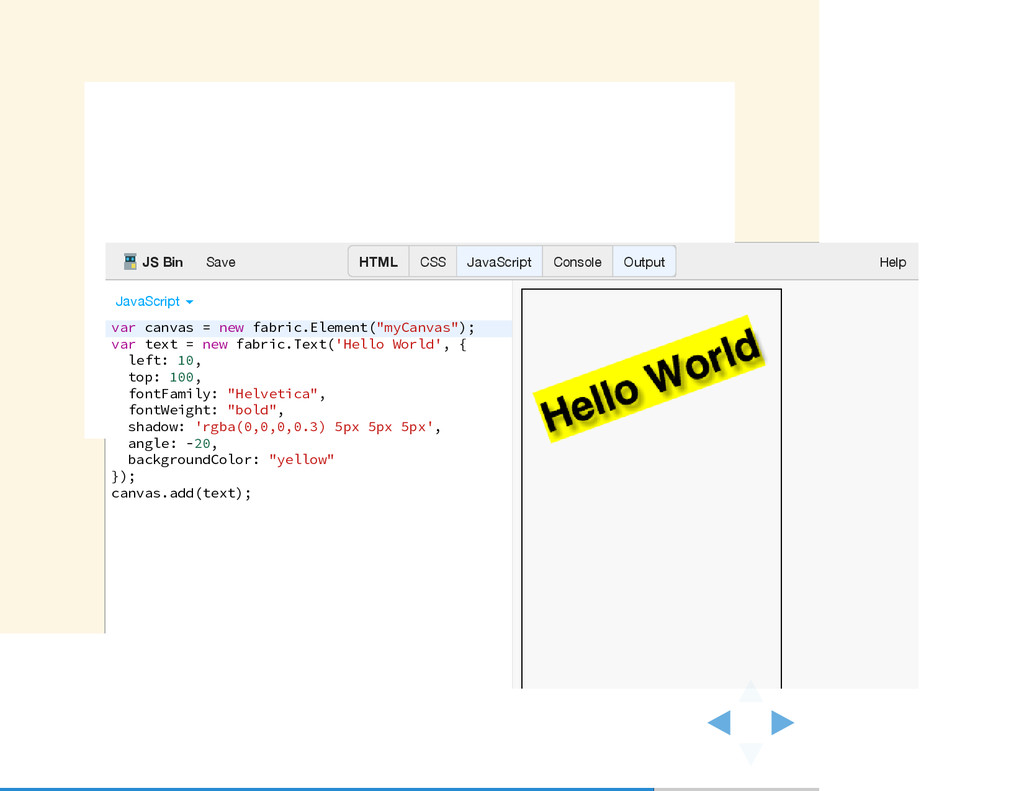The width and height of the screenshot is (1024, 791).
Task: Place cursor on the canvas.add(text) line
Action: click(180, 492)
